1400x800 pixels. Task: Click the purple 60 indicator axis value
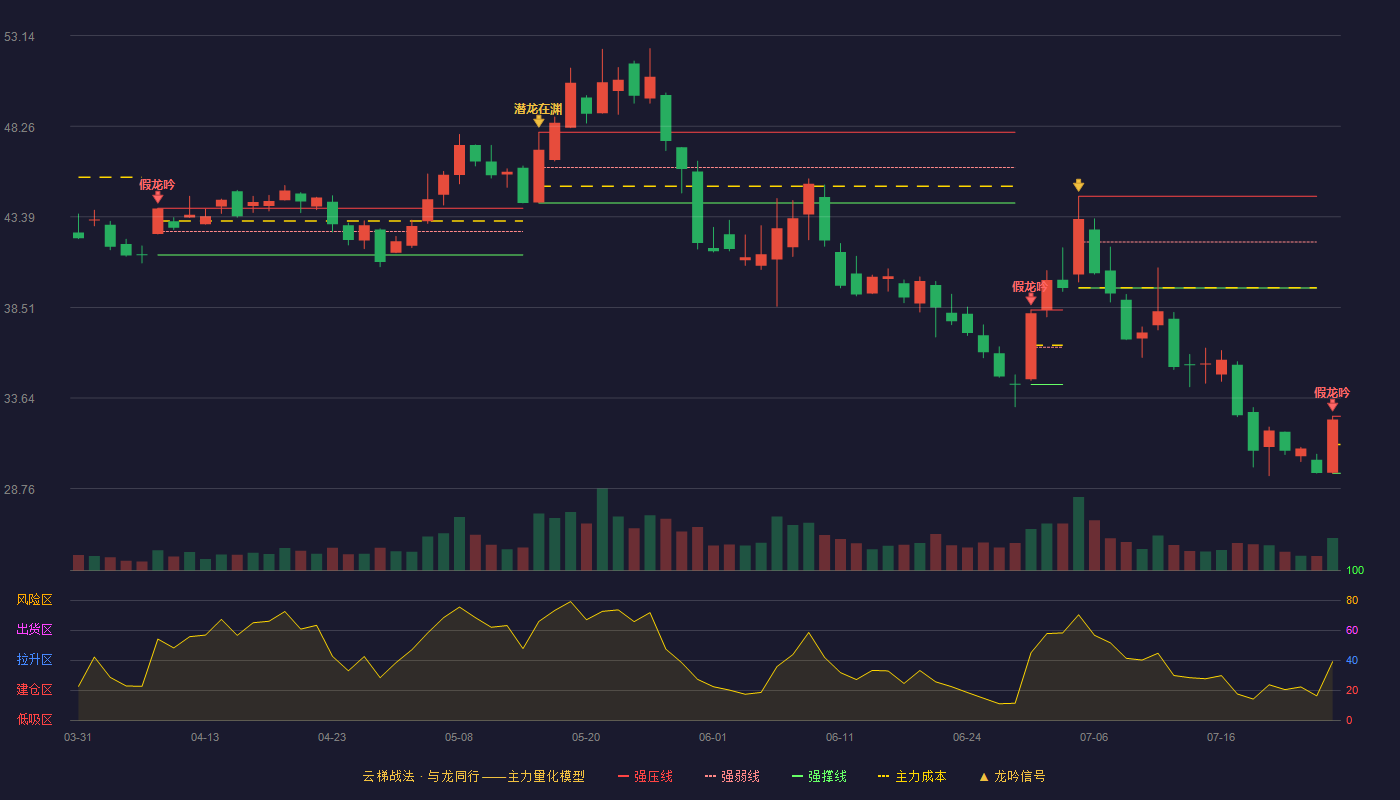tap(1352, 630)
